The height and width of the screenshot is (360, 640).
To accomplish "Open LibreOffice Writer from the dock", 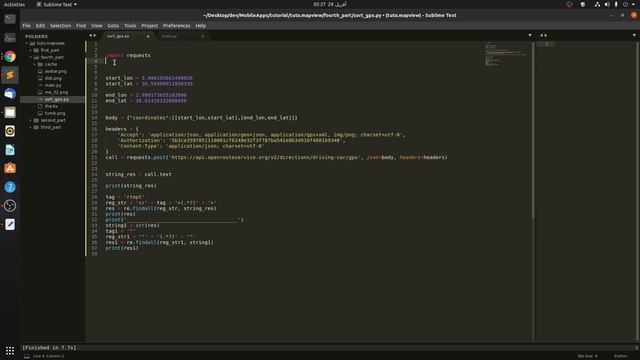I will (10, 150).
